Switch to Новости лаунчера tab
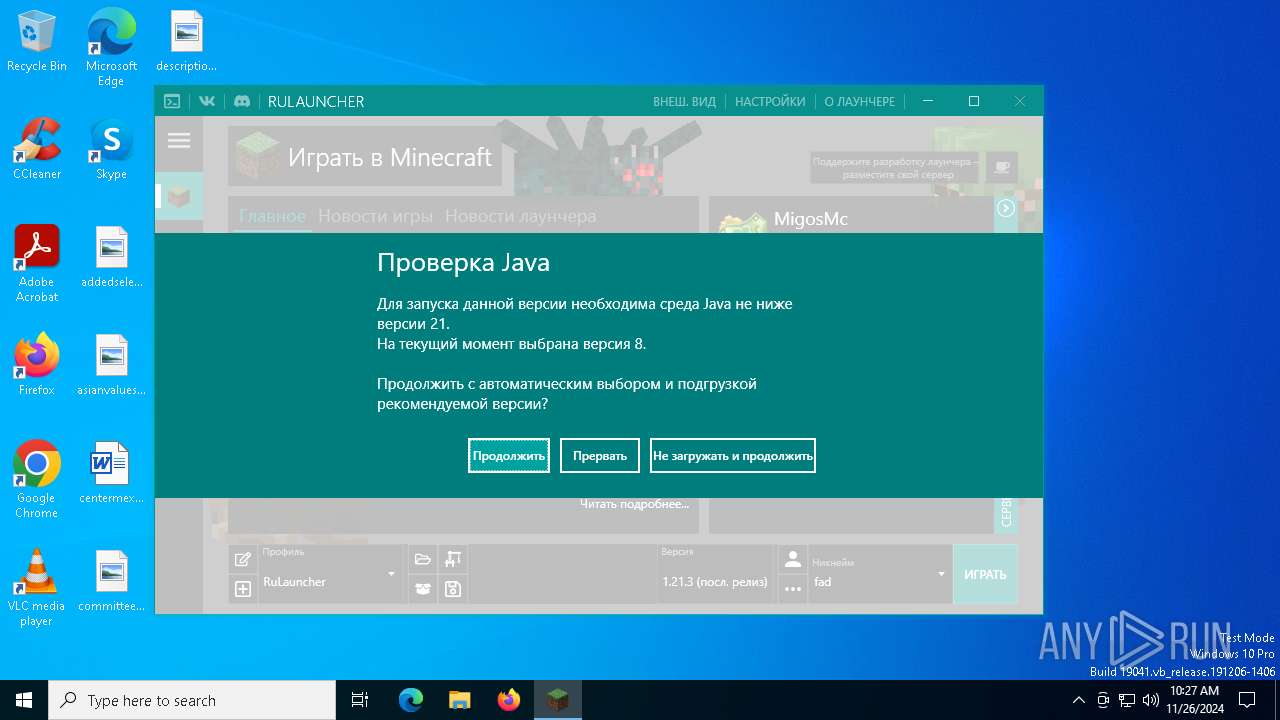Screen dimensions: 1280x720 [520, 216]
